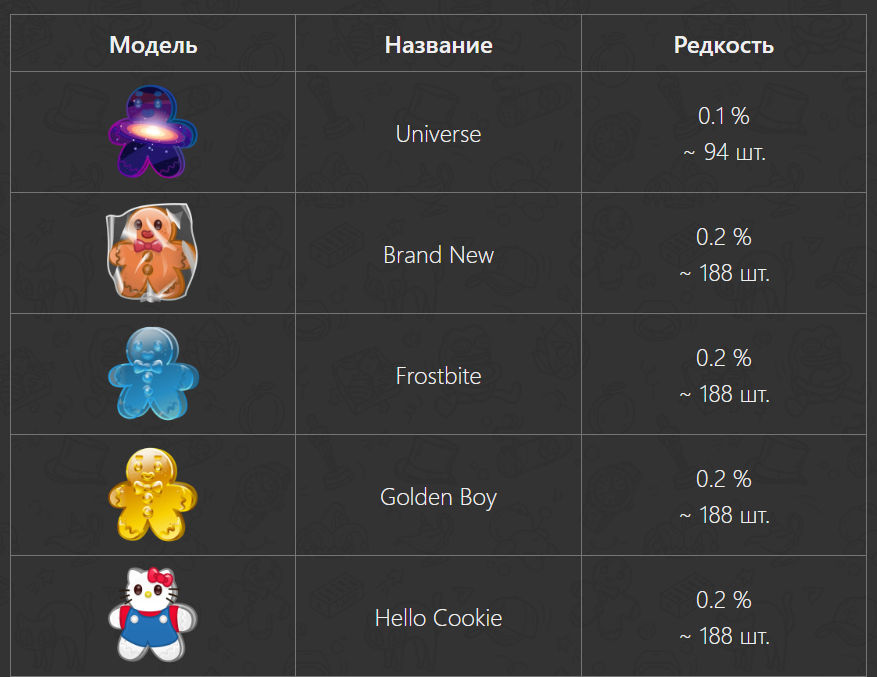Viewport: 877px width, 677px height.
Task: Click the 0.2 % rarity for Brand New
Action: (x=724, y=237)
